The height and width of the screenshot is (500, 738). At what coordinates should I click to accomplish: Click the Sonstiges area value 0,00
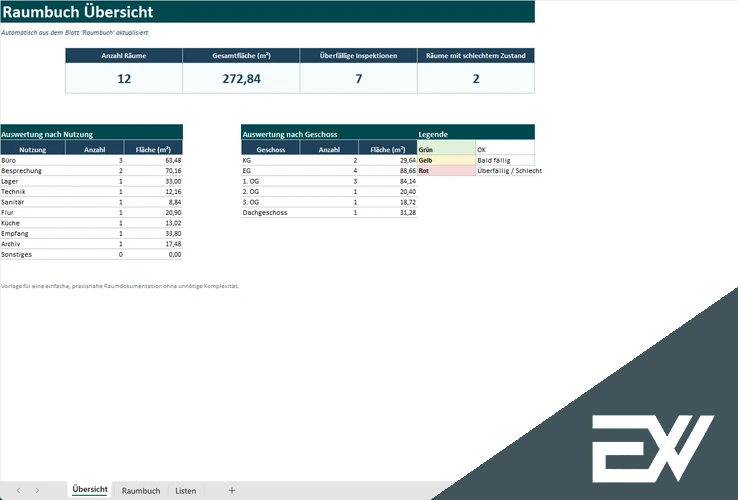(x=153, y=254)
